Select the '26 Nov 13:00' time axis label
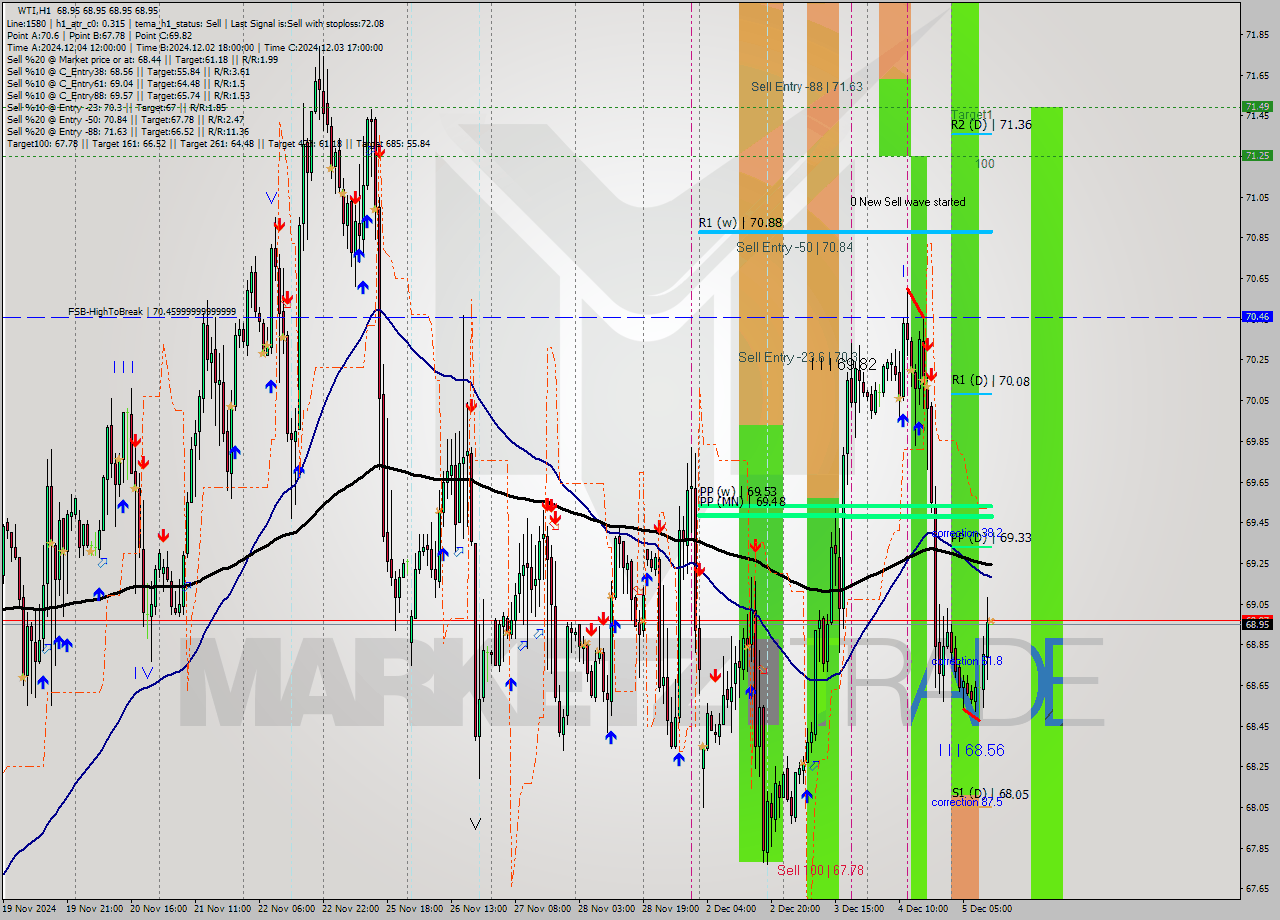 [478, 909]
